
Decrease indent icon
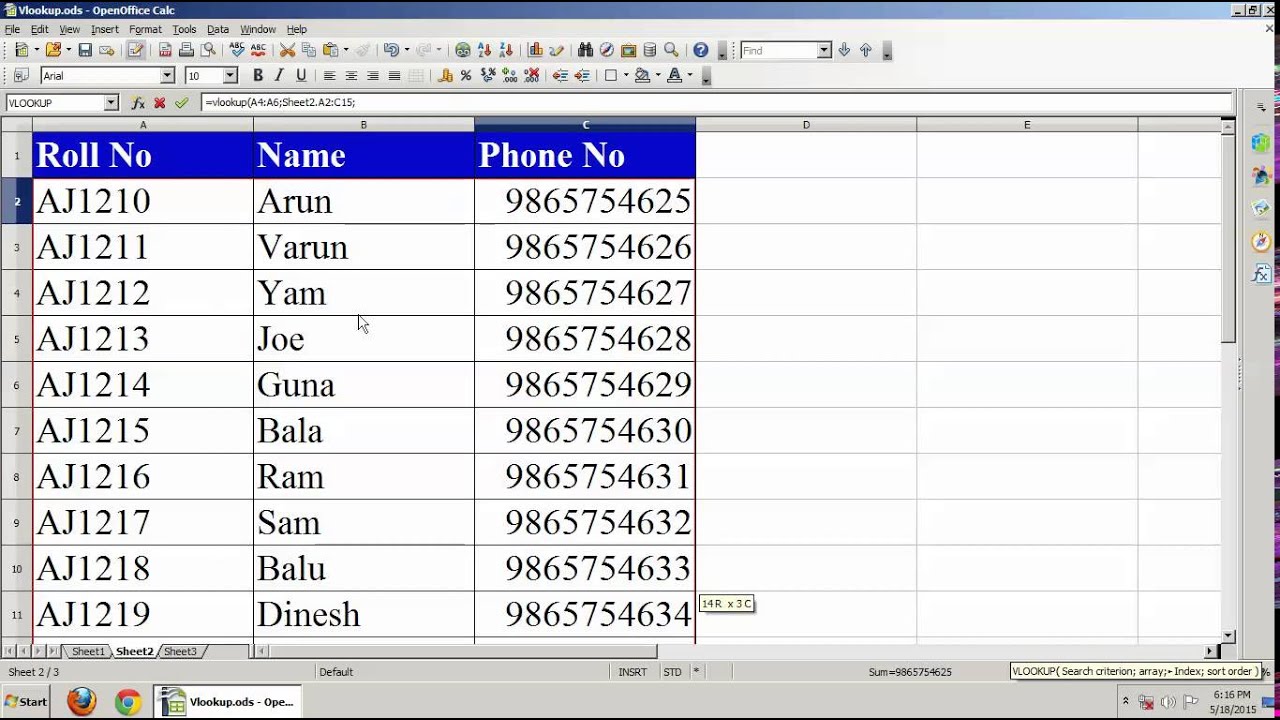(x=560, y=75)
